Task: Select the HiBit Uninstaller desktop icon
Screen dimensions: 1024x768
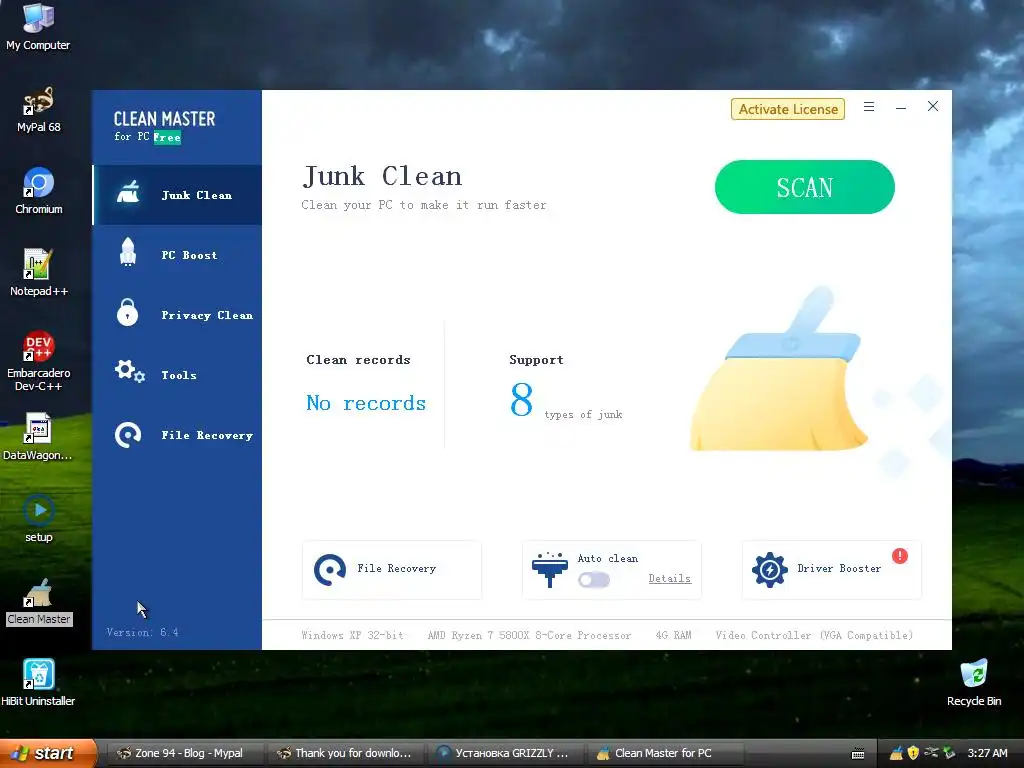Action: tap(38, 683)
